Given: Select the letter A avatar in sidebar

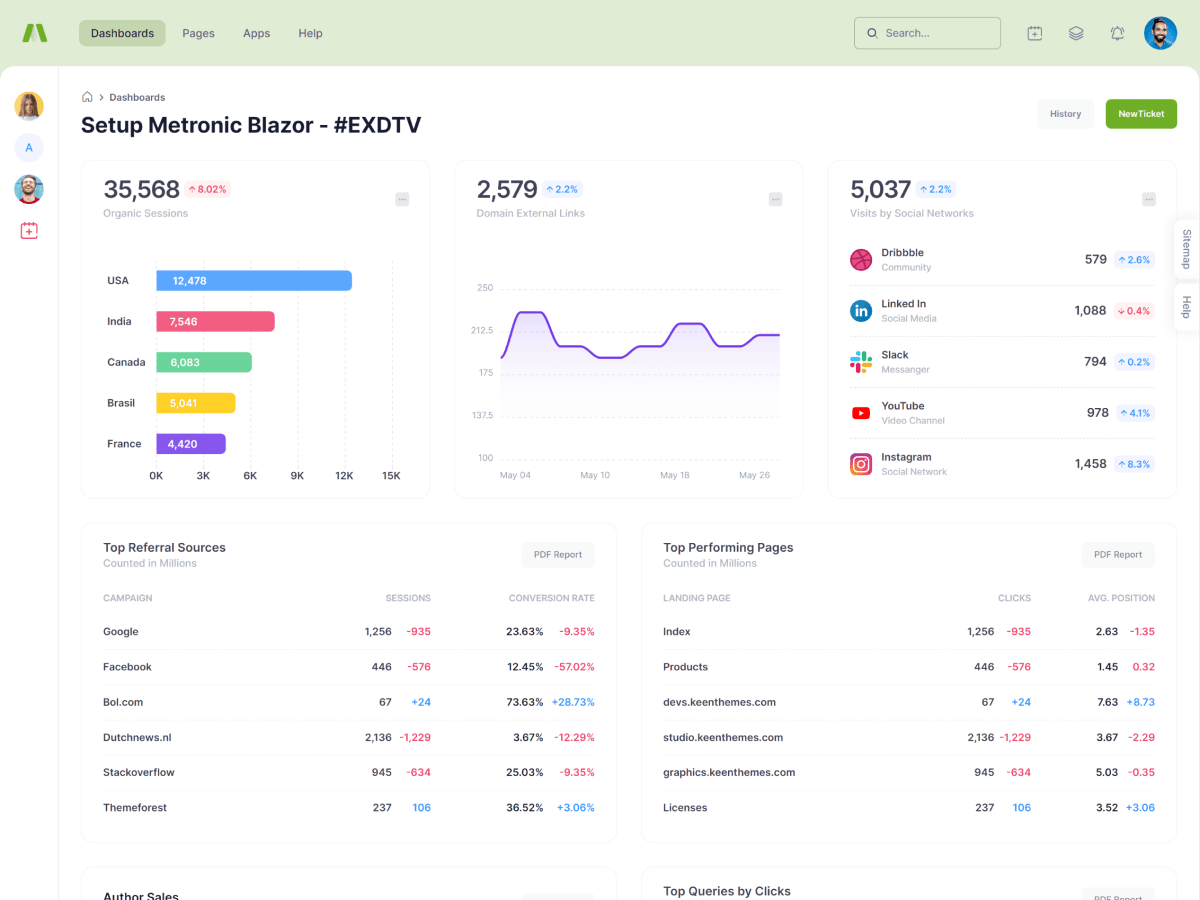Looking at the screenshot, I should coord(29,148).
